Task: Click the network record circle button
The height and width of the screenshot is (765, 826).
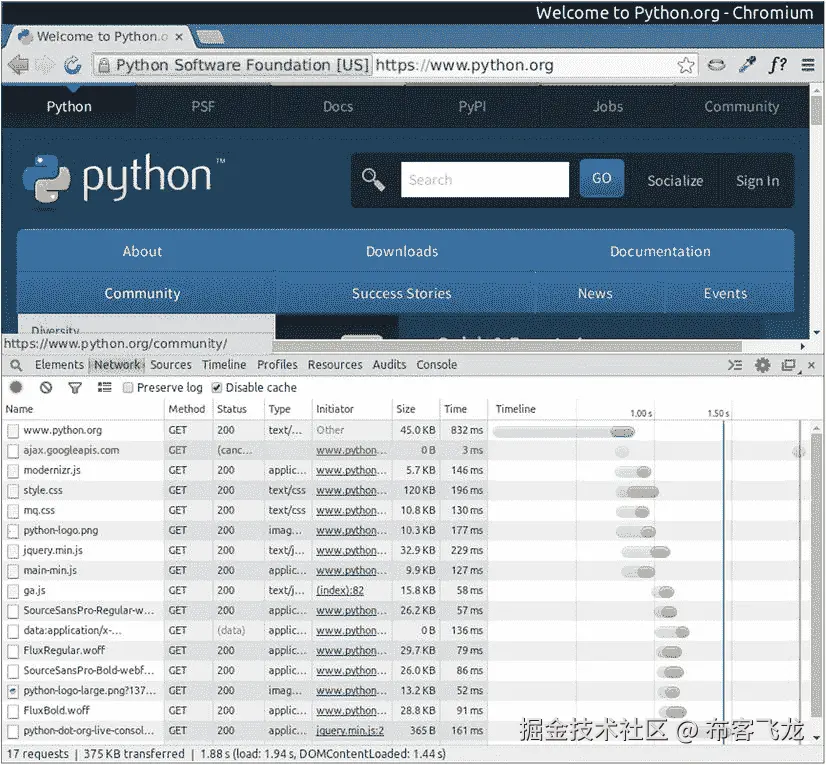Action: tap(16, 388)
